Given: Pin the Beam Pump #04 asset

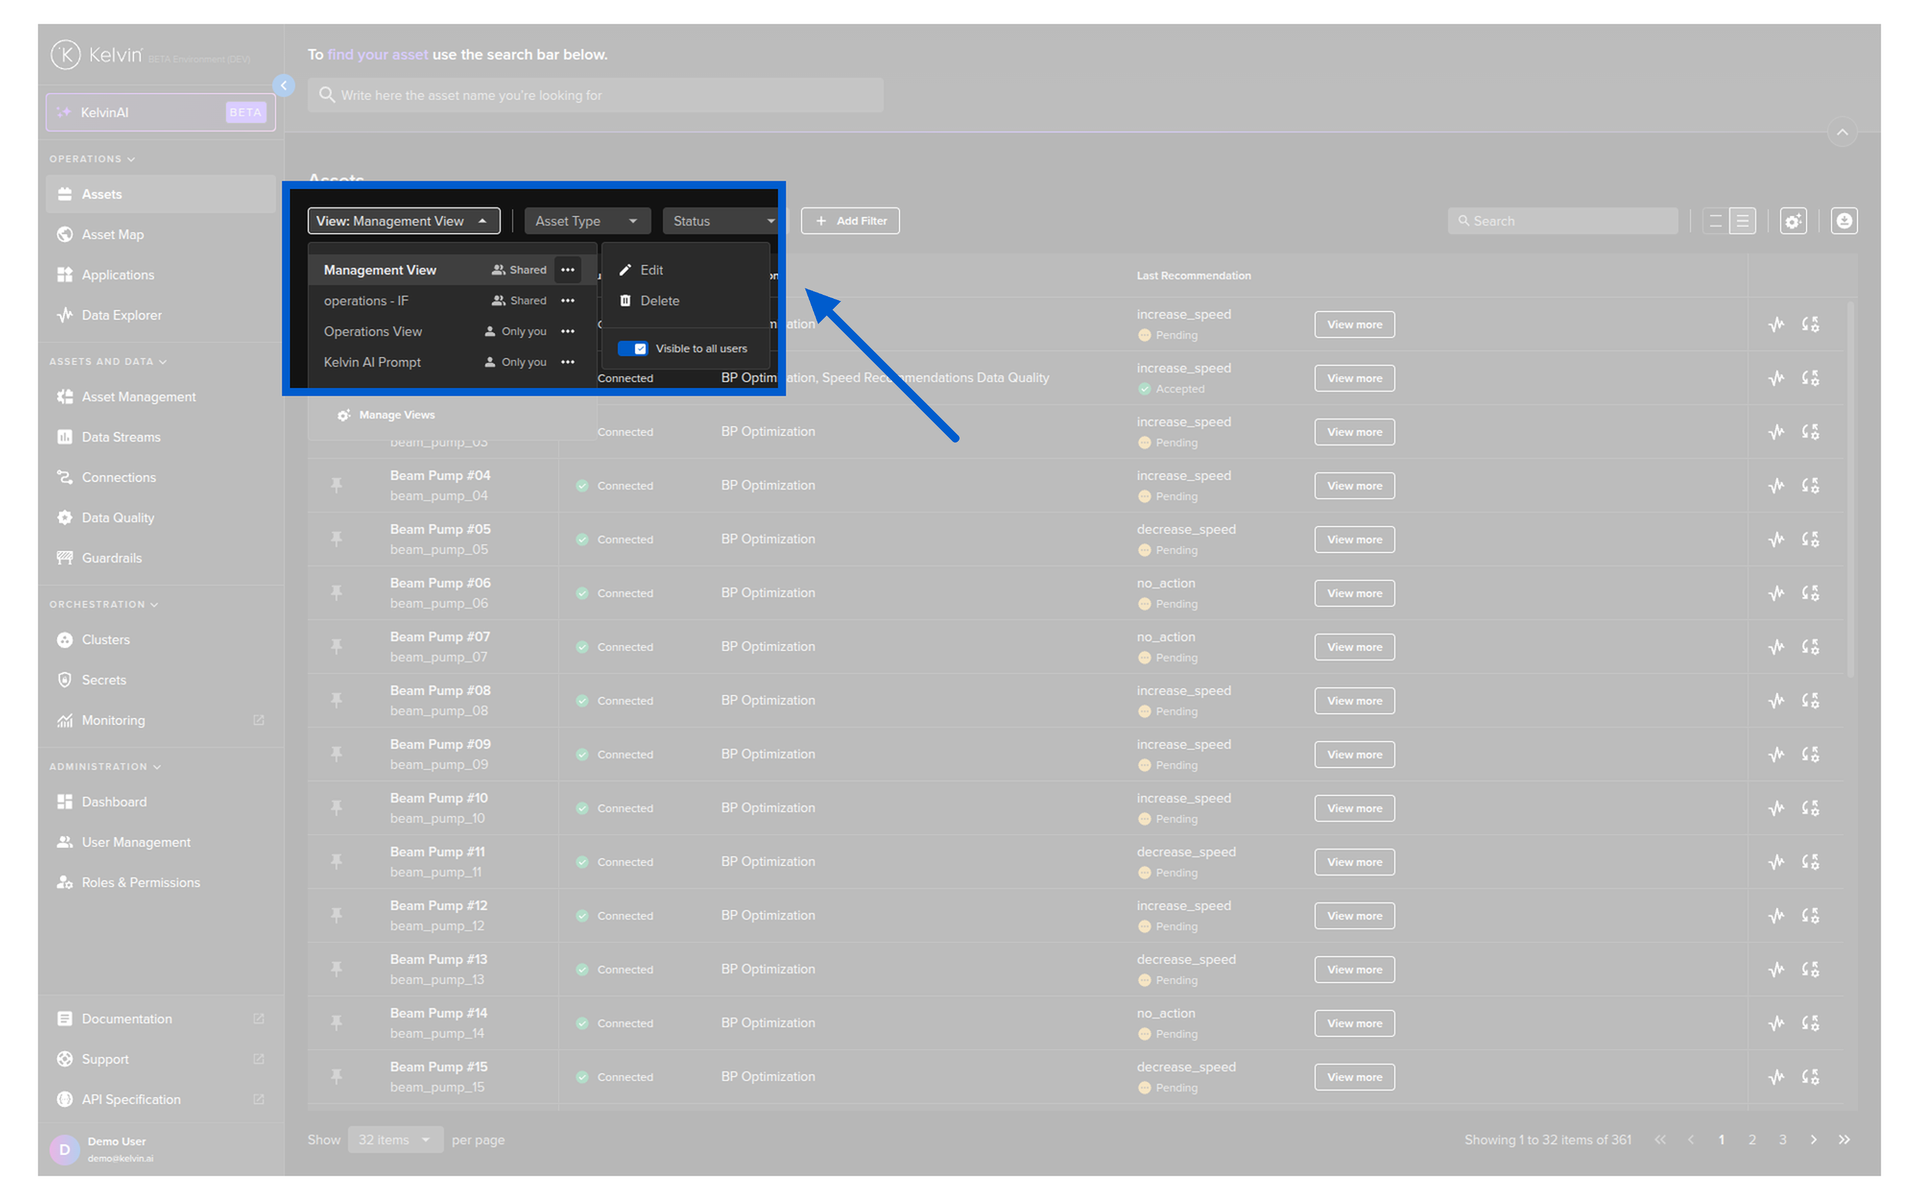Looking at the screenshot, I should click(337, 485).
